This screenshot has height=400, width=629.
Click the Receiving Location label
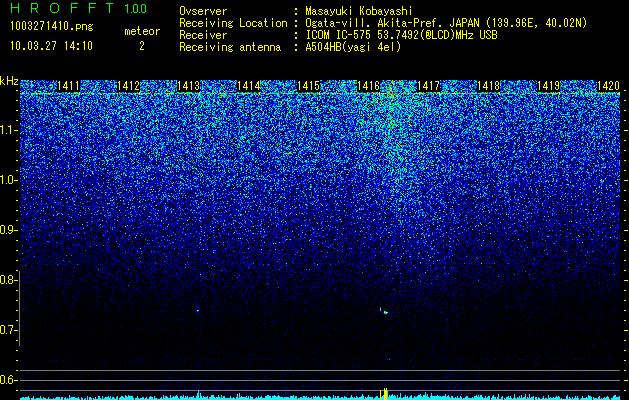pyautogui.click(x=233, y=23)
